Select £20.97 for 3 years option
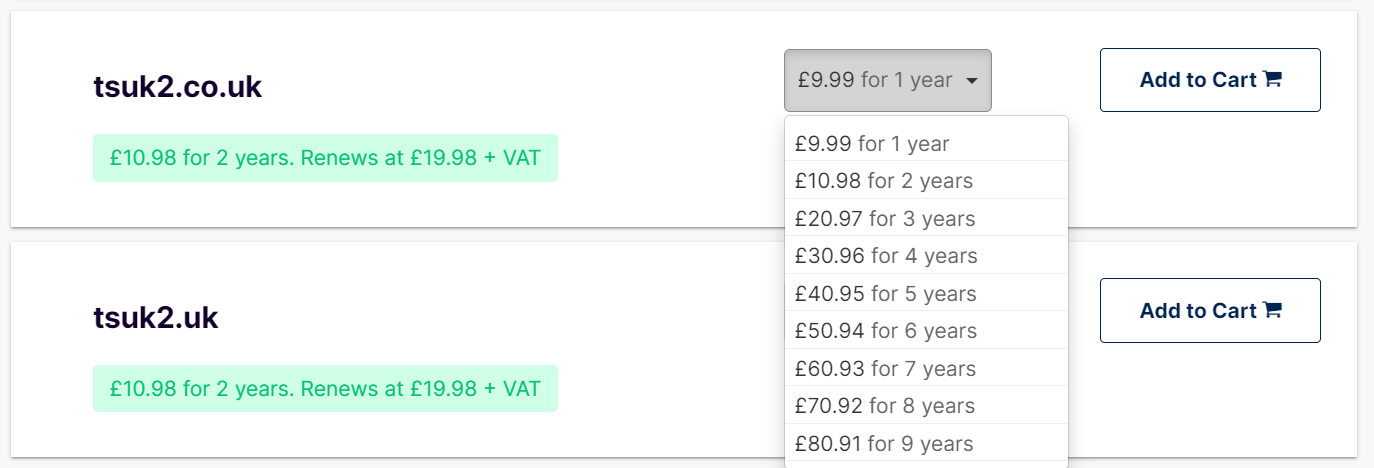The image size is (1374, 468). pos(926,218)
